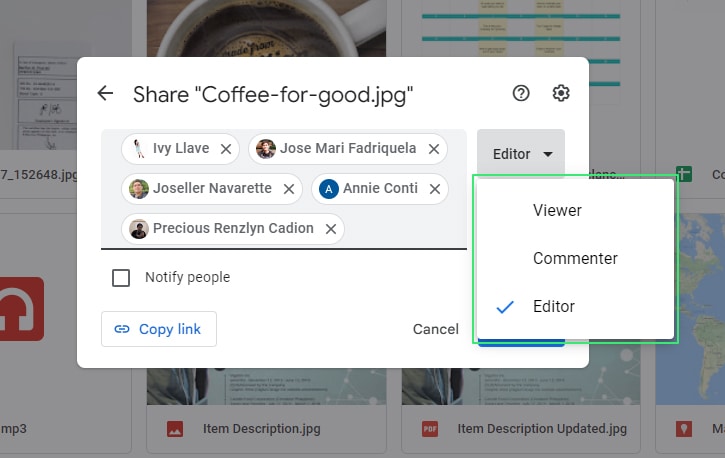Screen dimensions: 725x458
Task: Click Joseller Navarette's avatar
Action: click(x=139, y=189)
